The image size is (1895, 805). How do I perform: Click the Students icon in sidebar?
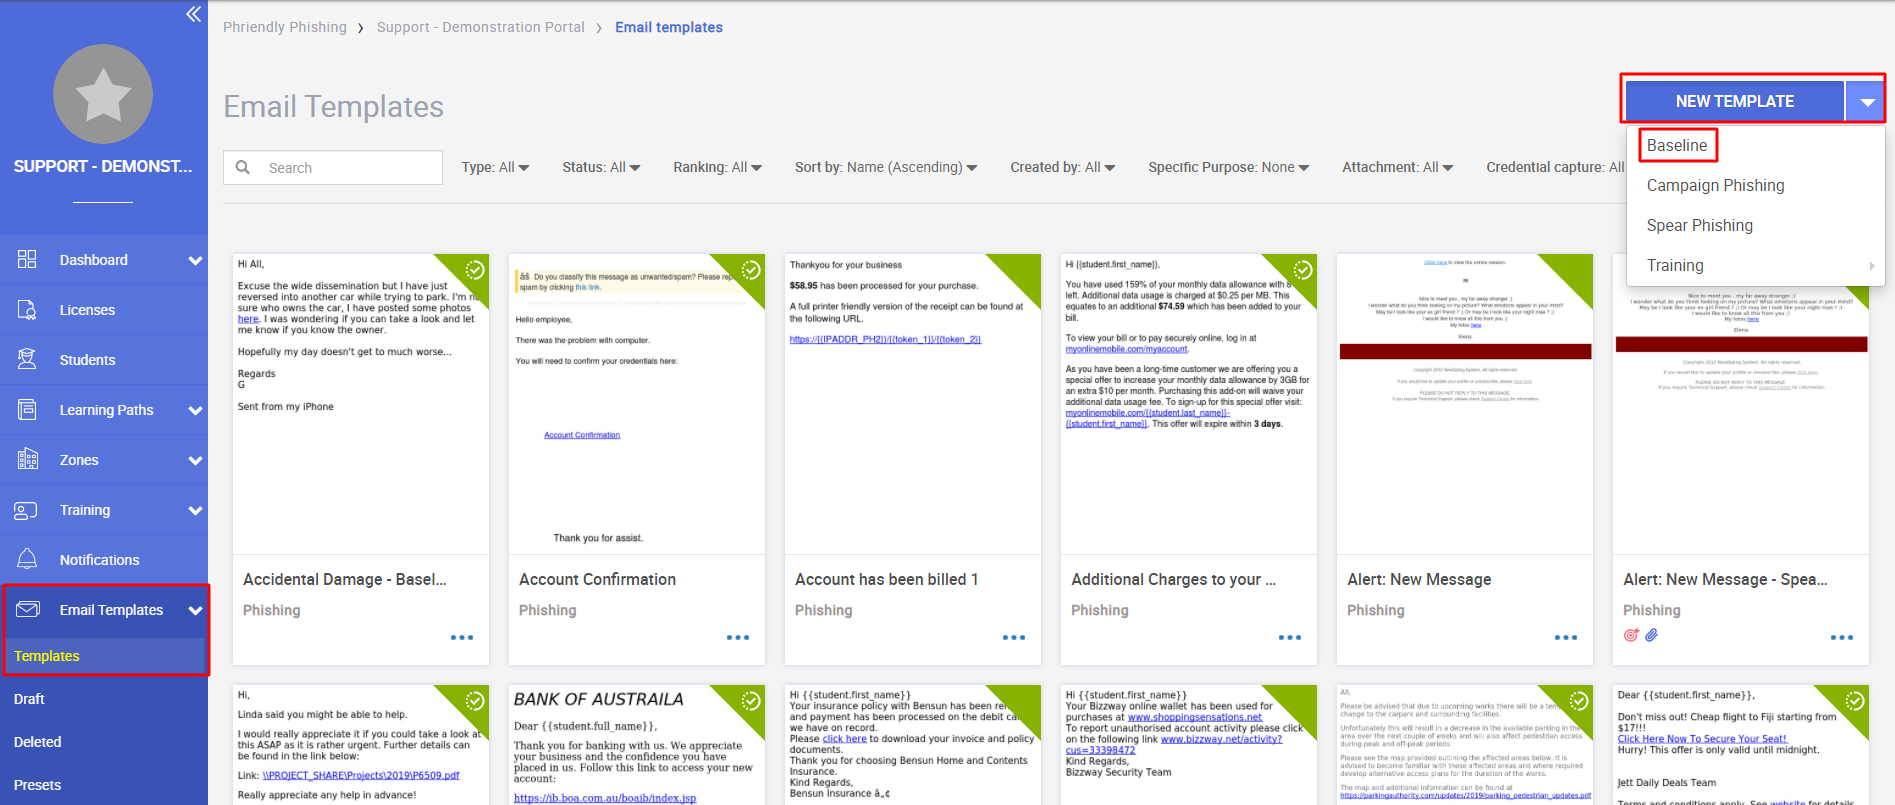click(x=27, y=359)
